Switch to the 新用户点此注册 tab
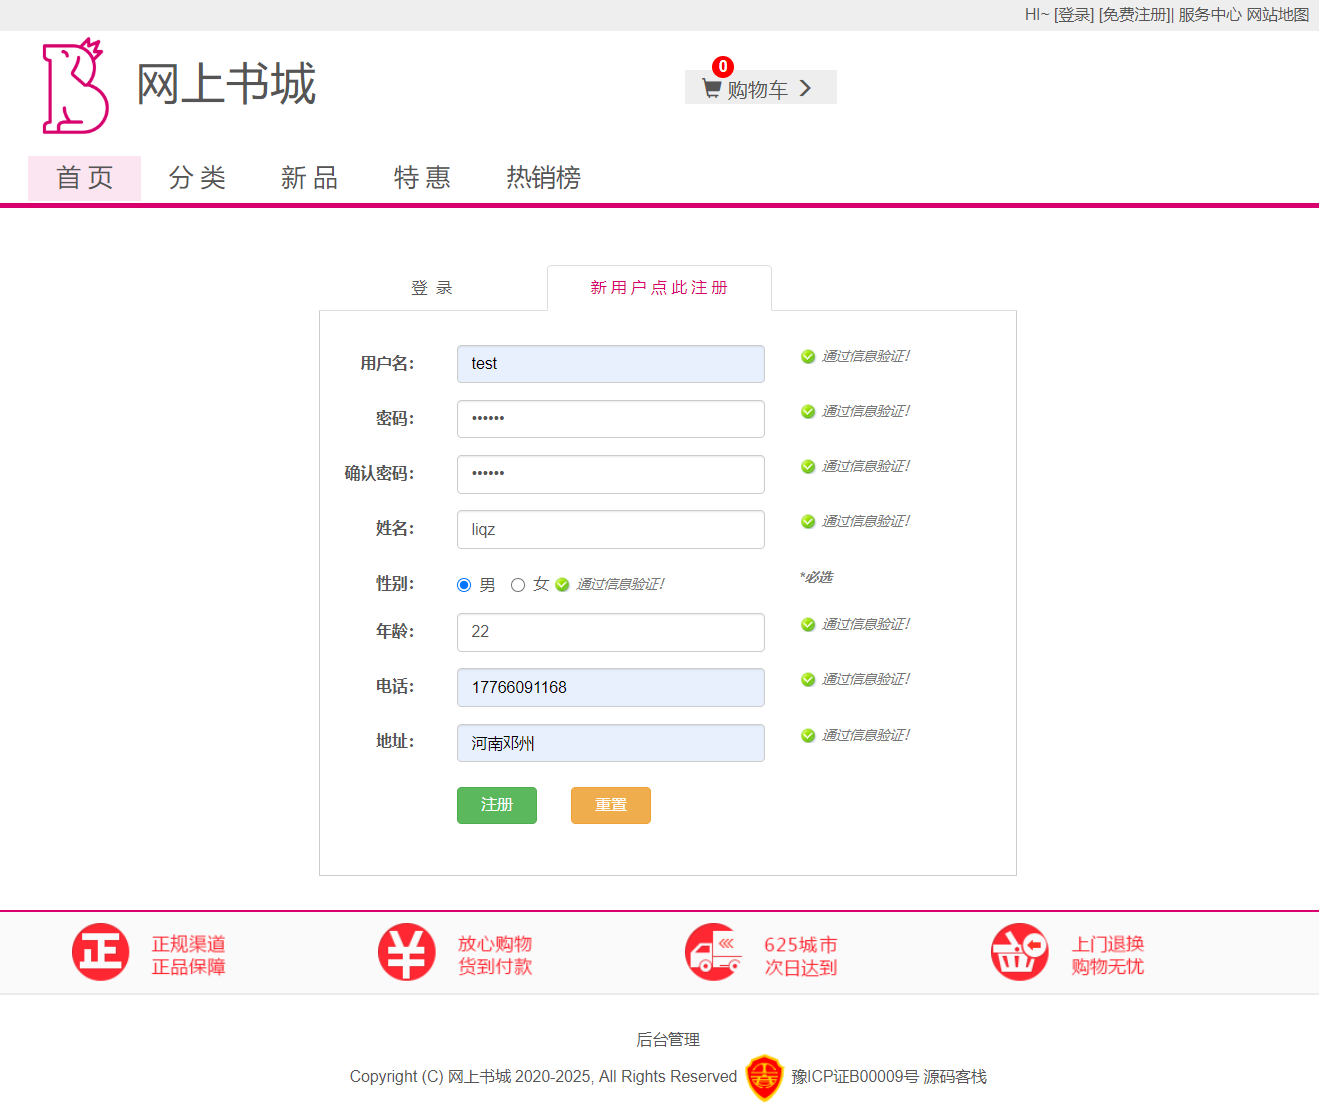Screen dimensions: 1319x1111 [x=659, y=288]
